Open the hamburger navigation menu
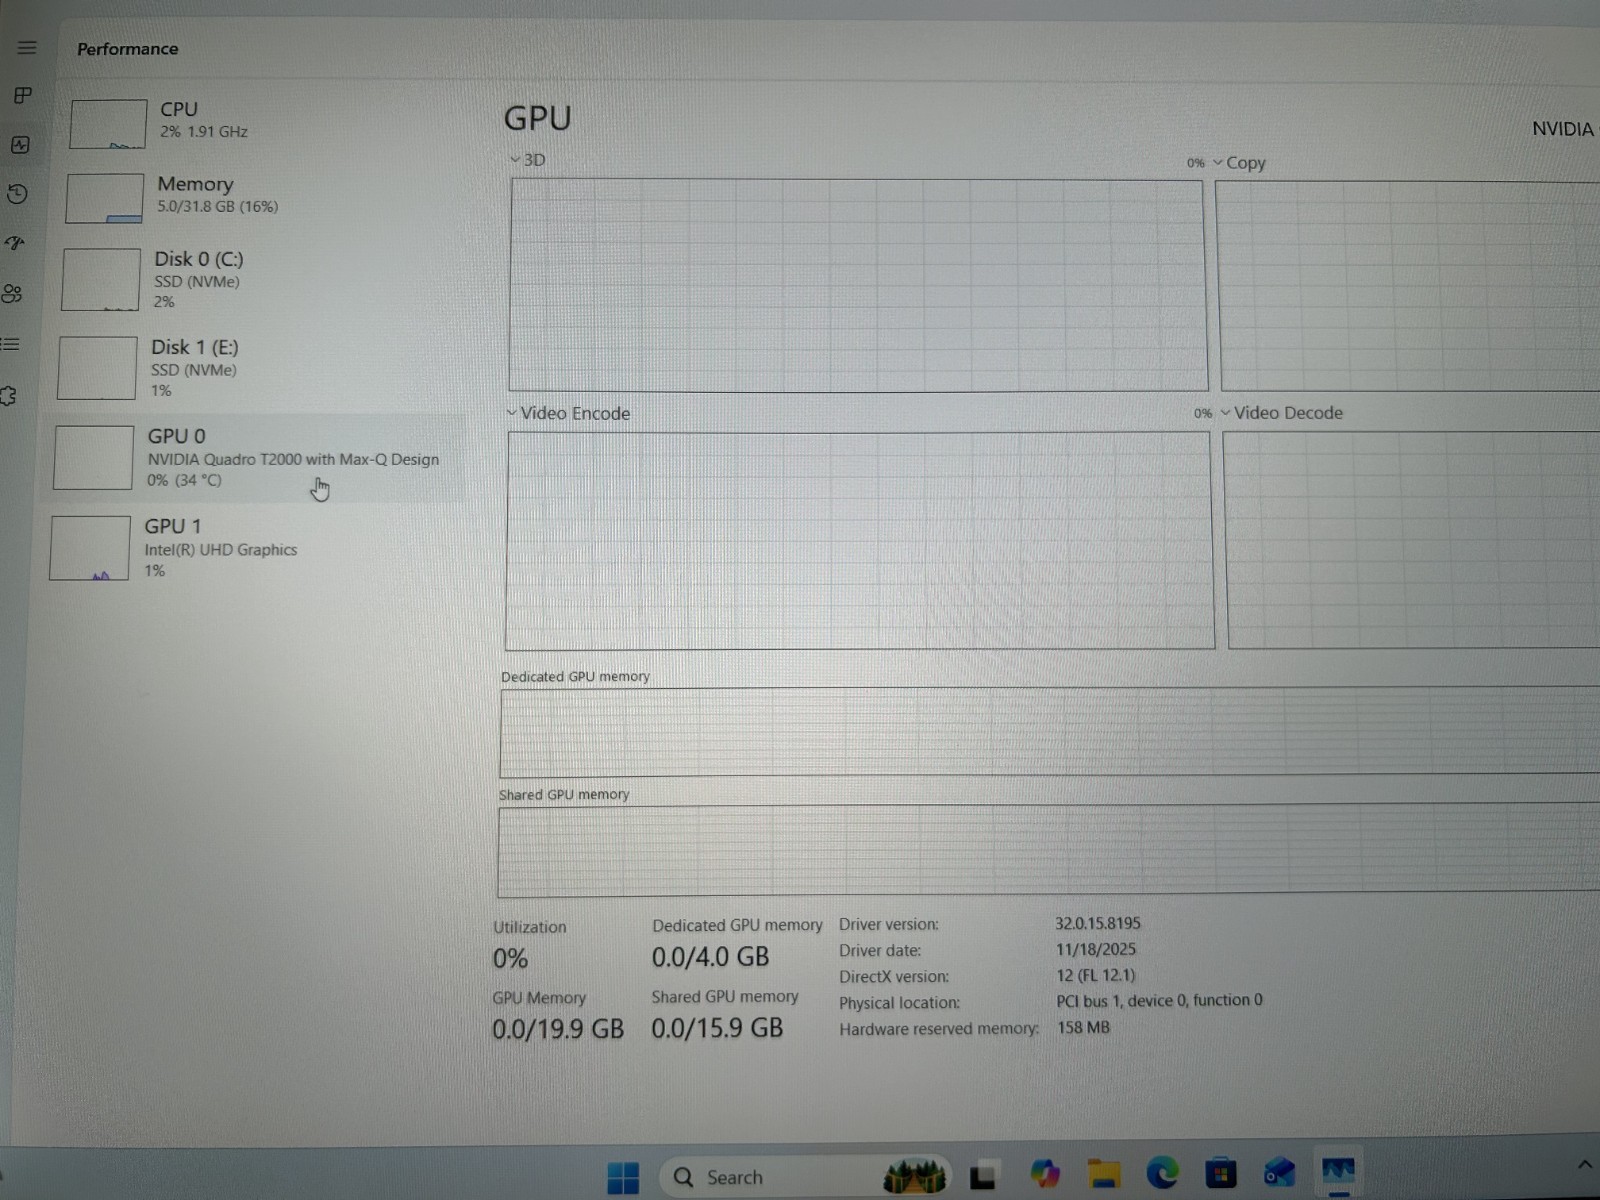Image resolution: width=1600 pixels, height=1200 pixels. (27, 48)
